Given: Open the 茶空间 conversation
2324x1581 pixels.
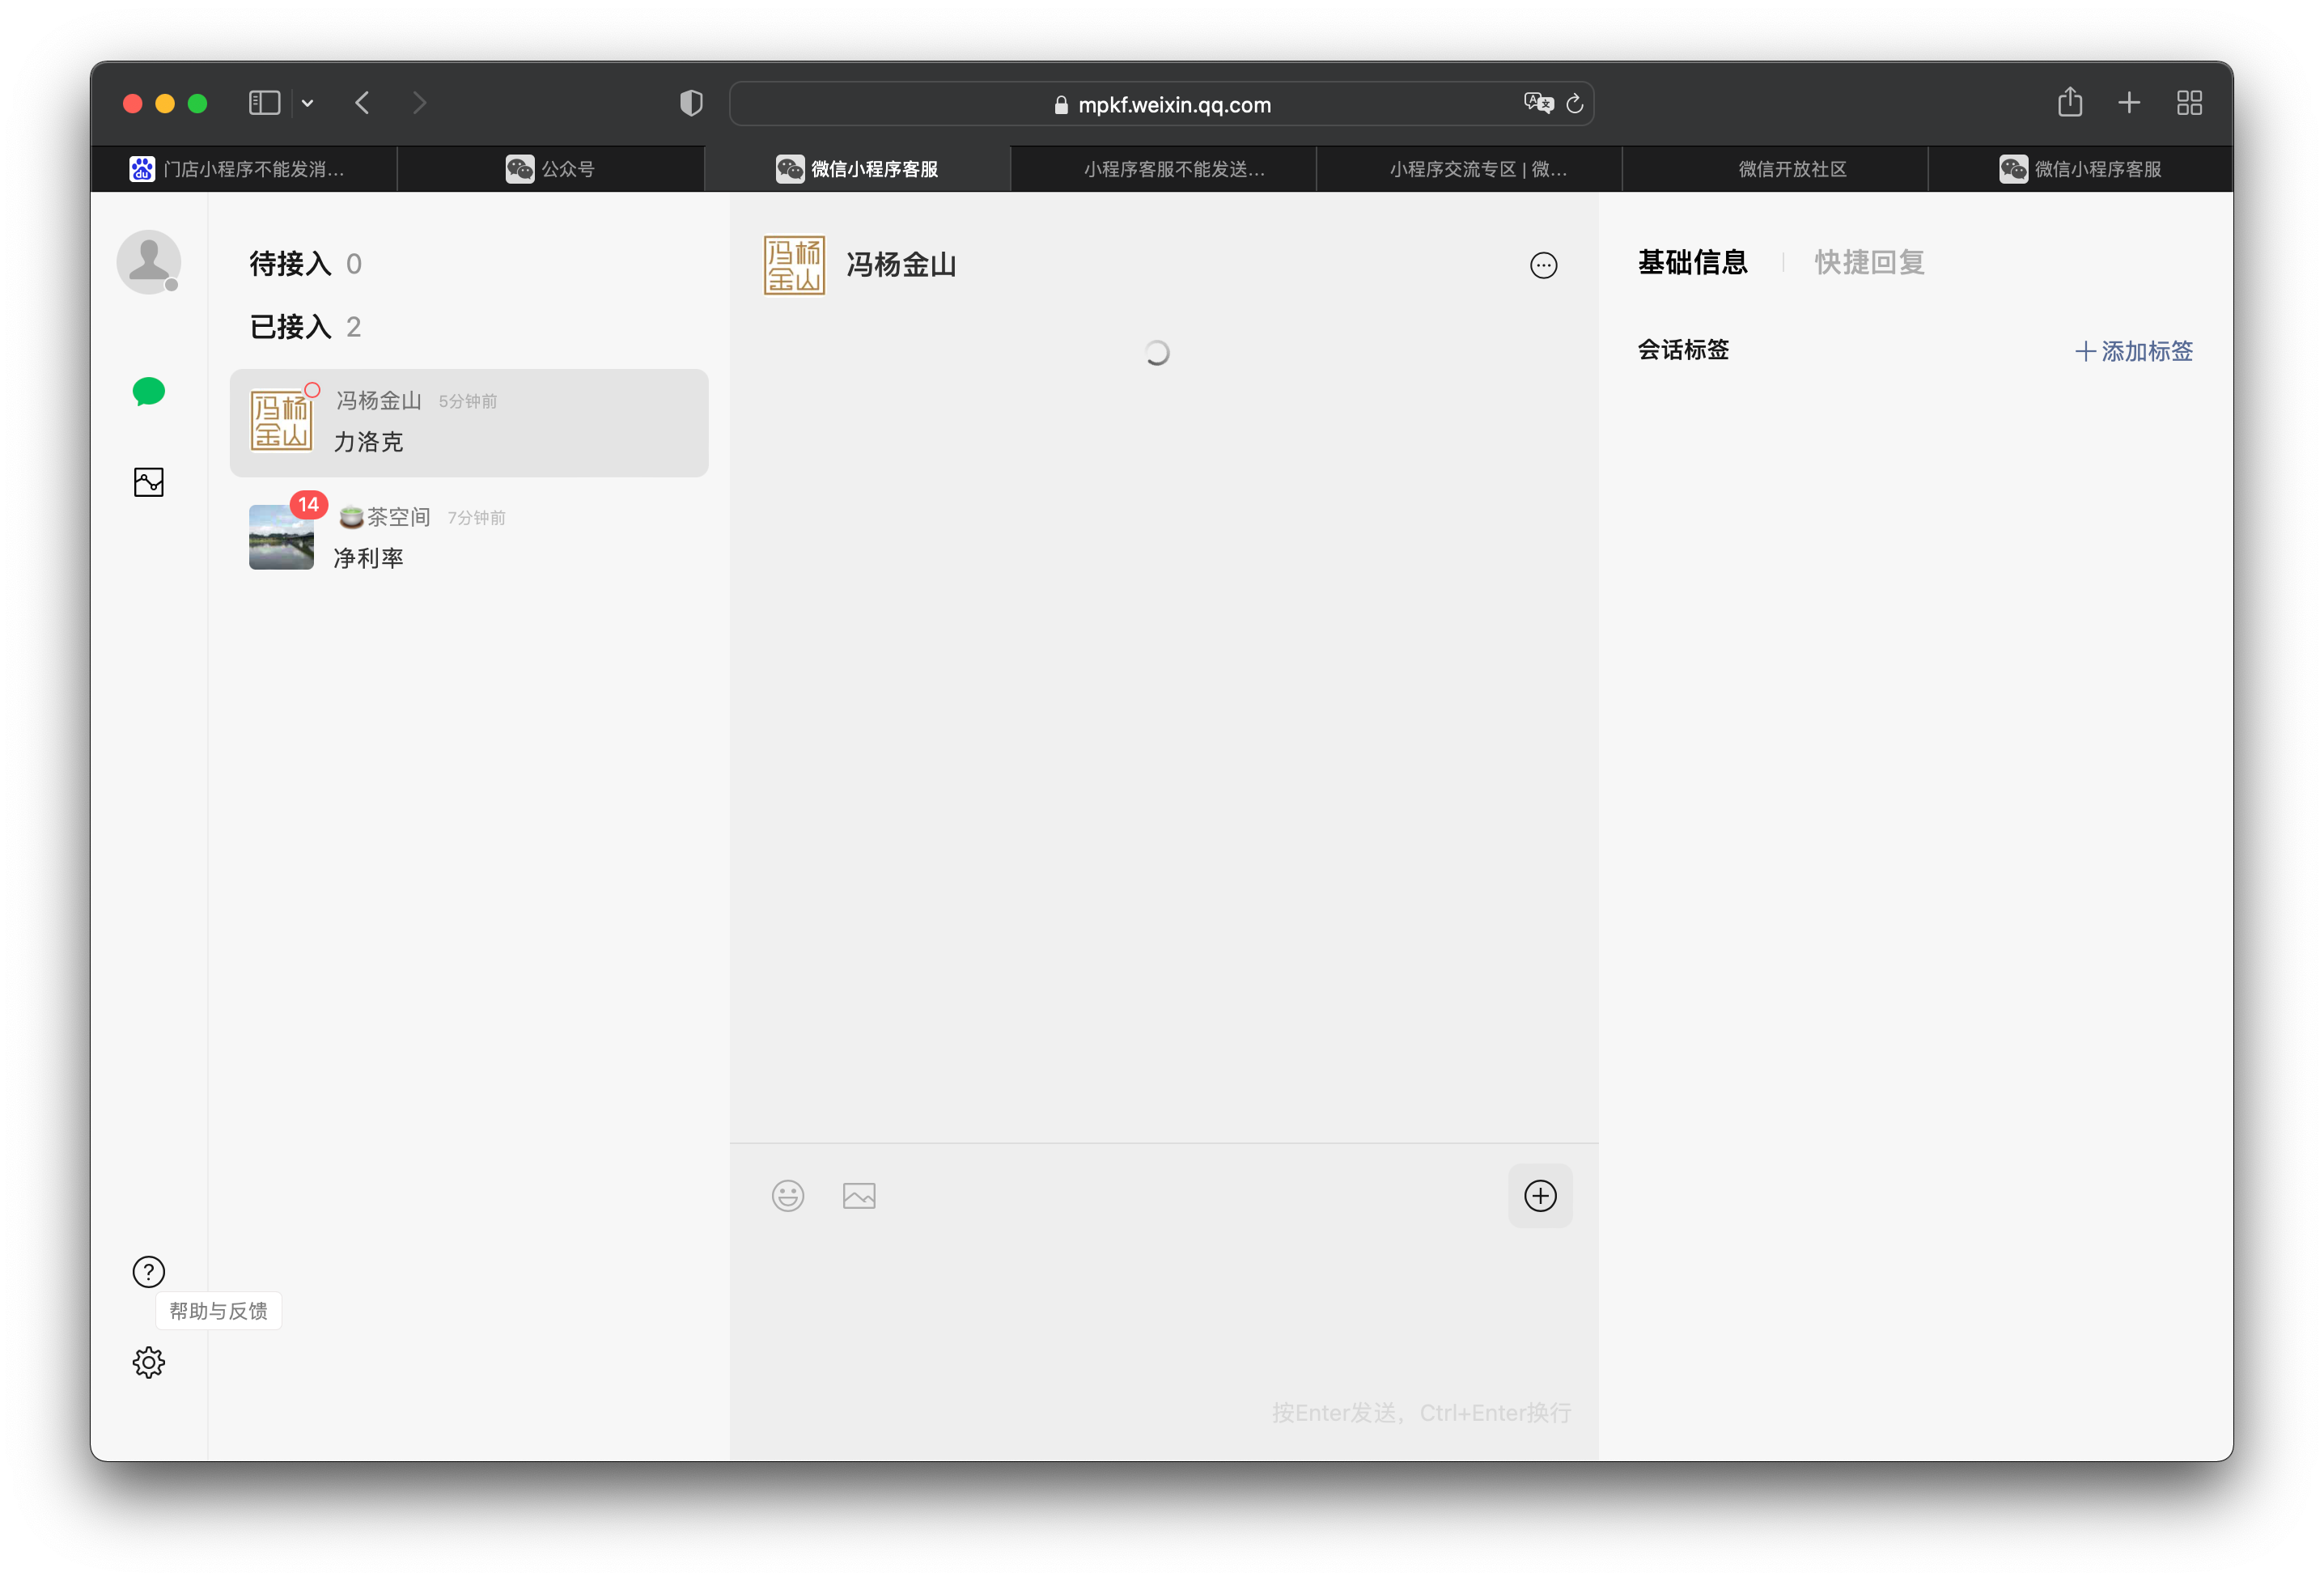Looking at the screenshot, I should pos(468,538).
